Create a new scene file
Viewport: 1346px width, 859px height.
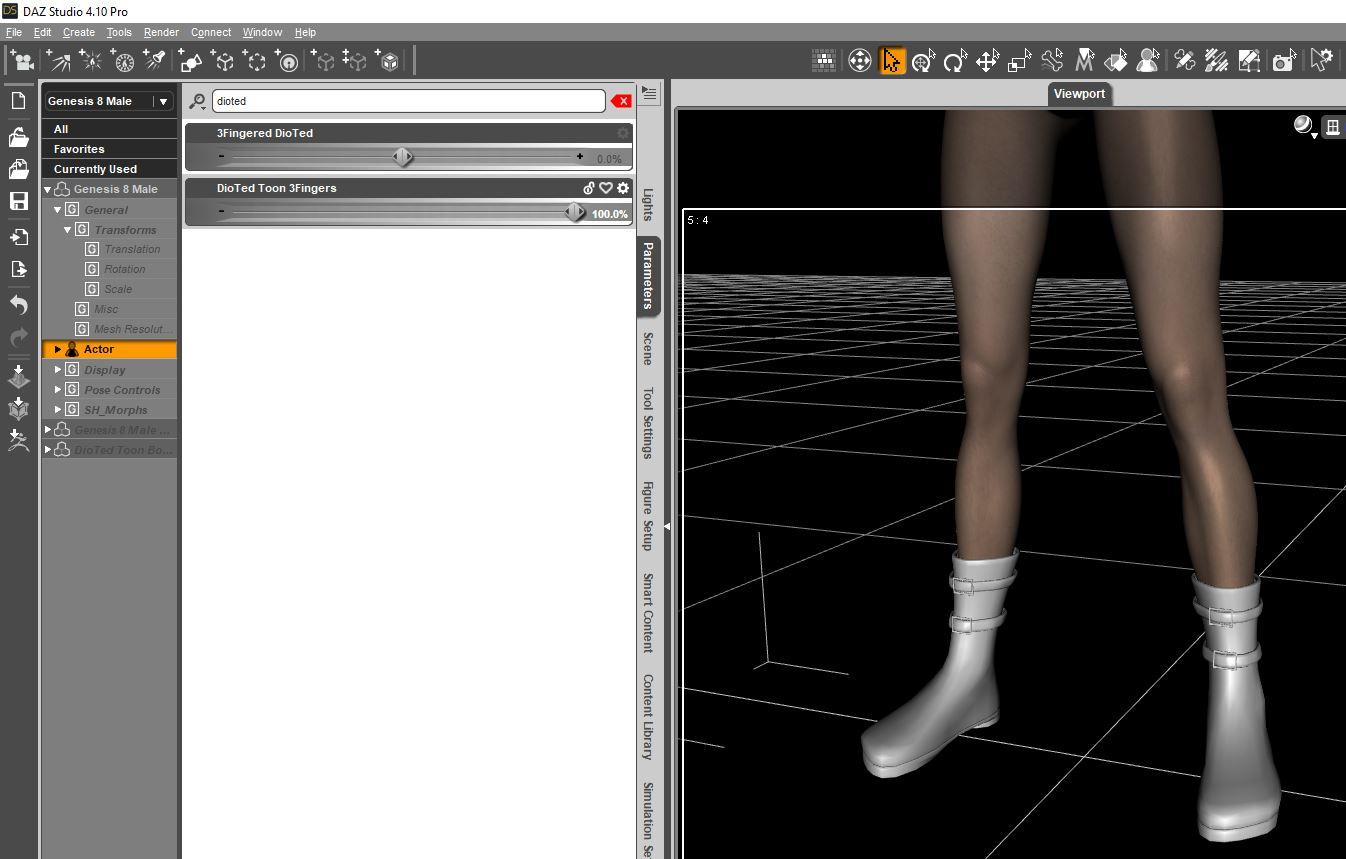pos(19,101)
